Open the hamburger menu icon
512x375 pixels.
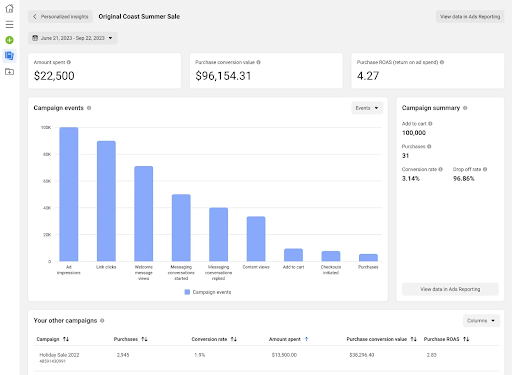tap(9, 24)
